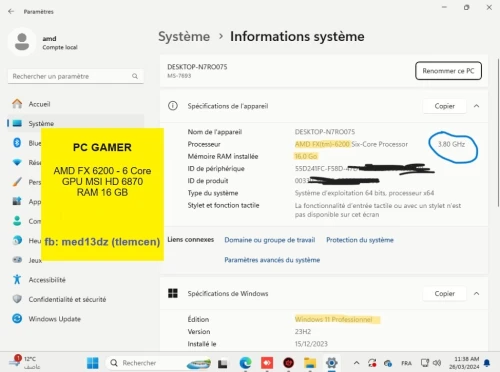Click the Jeux controller icon in the sidebar

(x=17, y=260)
